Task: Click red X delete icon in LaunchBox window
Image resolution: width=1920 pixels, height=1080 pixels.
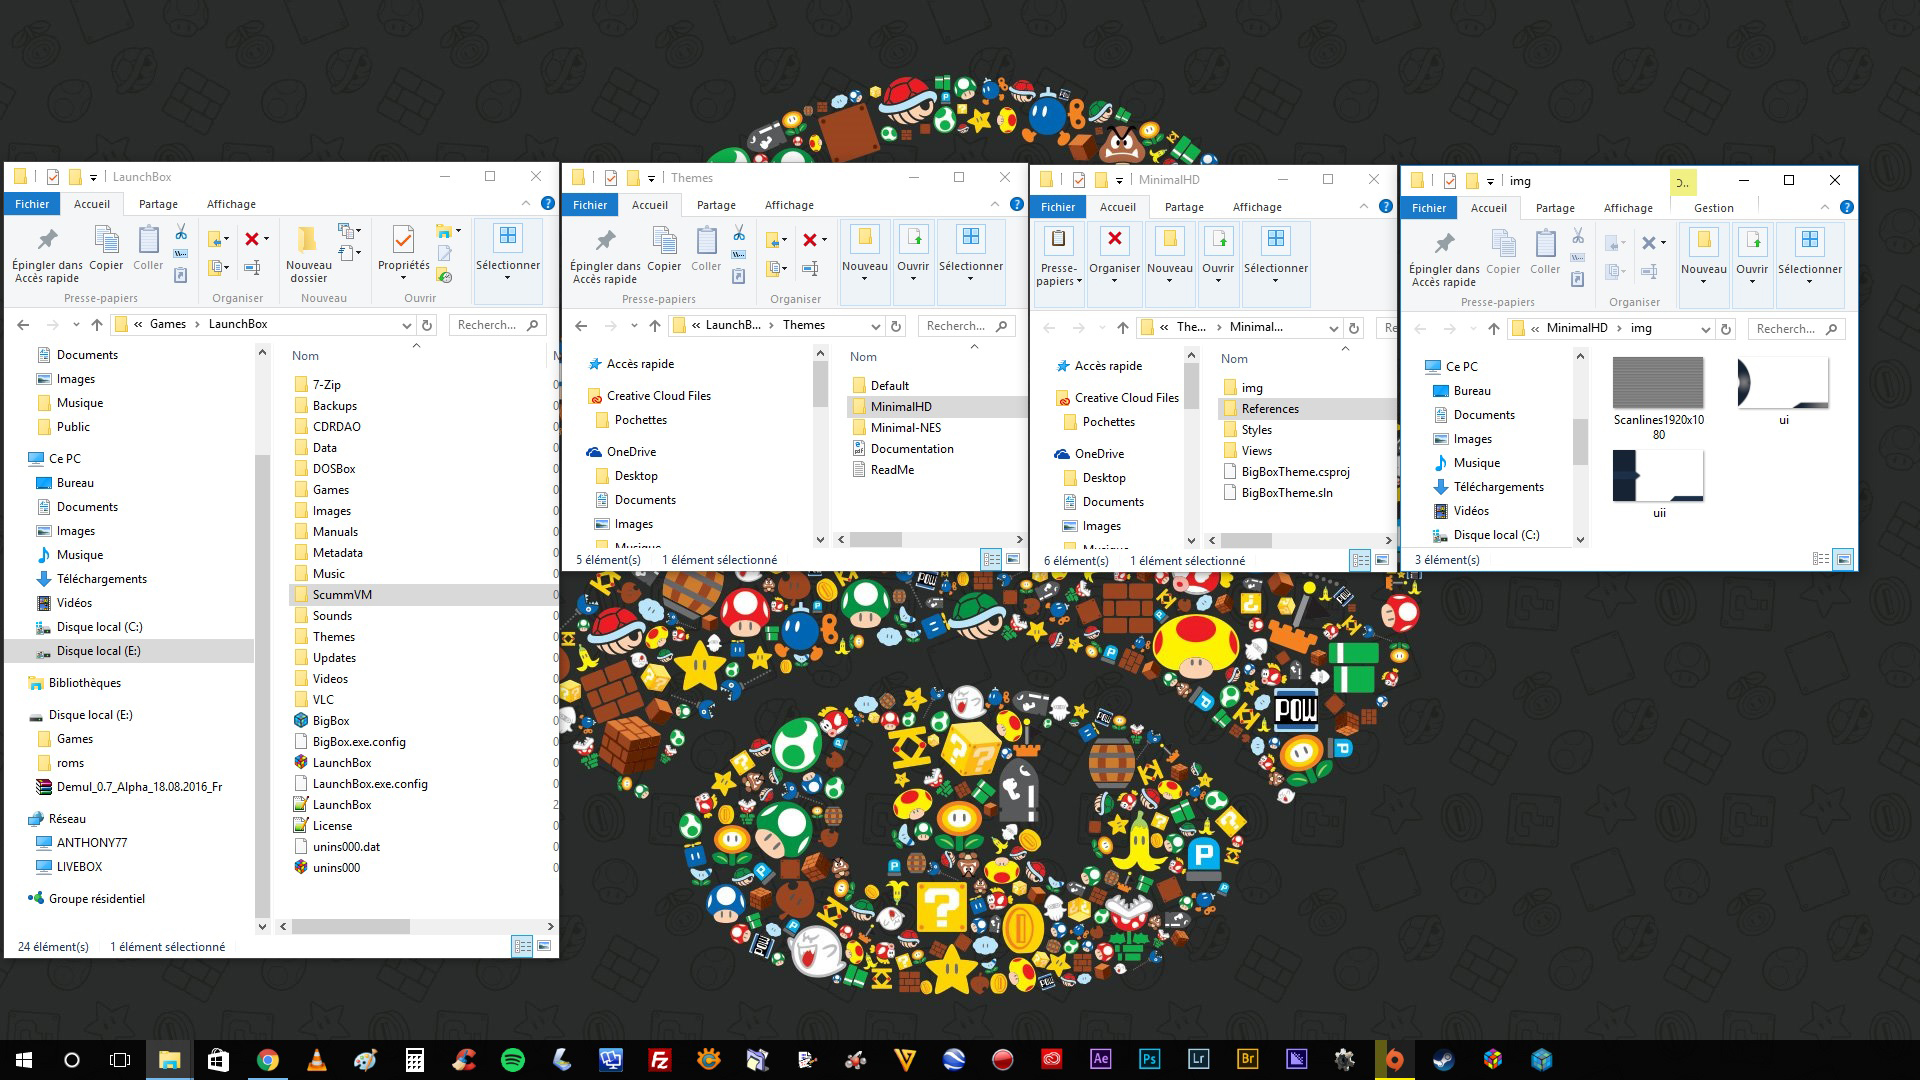Action: (x=252, y=238)
